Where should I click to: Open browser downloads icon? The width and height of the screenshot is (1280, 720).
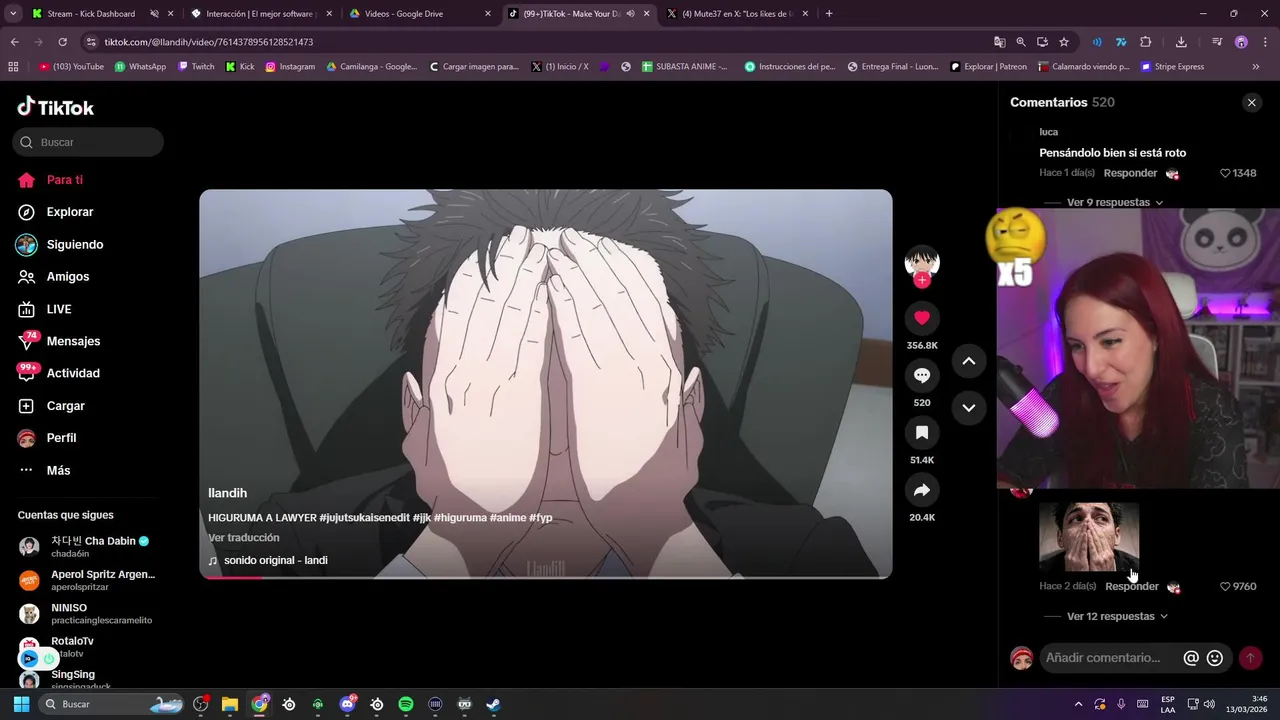pyautogui.click(x=1181, y=42)
